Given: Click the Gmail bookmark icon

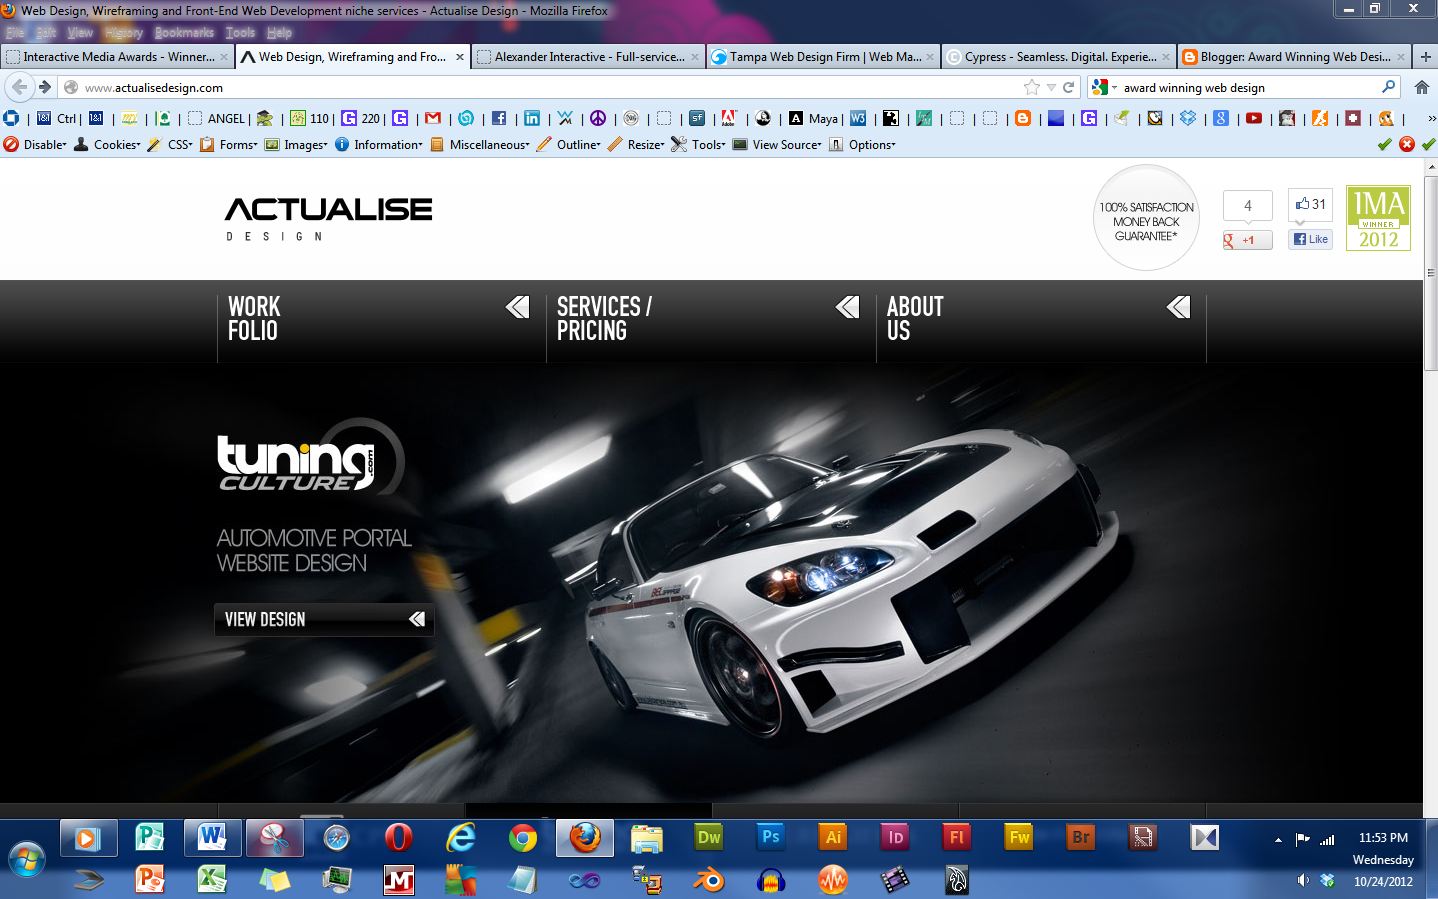Looking at the screenshot, I should click(433, 118).
